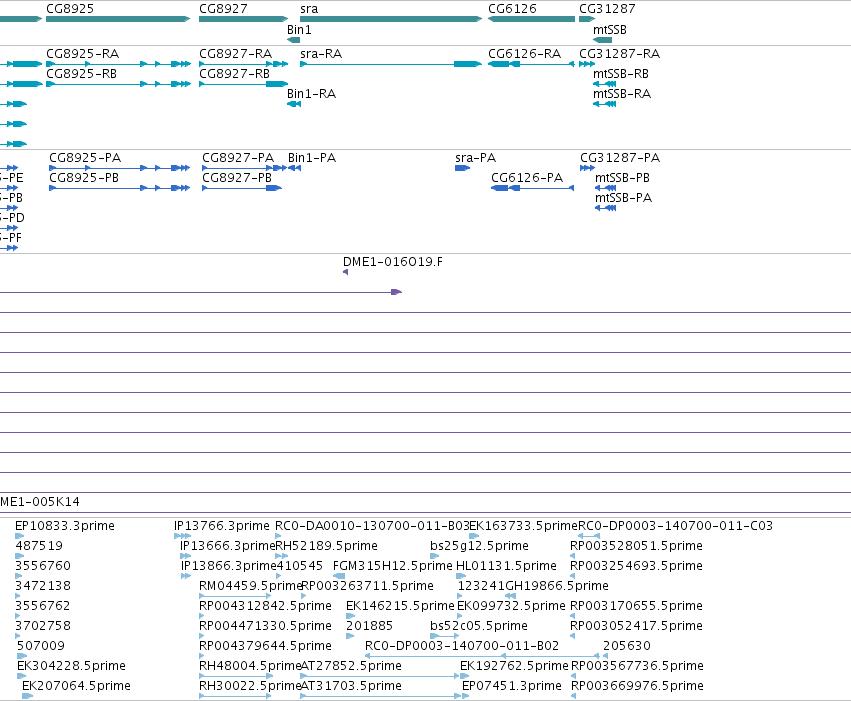Click the EK207064.5prime label

(x=77, y=686)
